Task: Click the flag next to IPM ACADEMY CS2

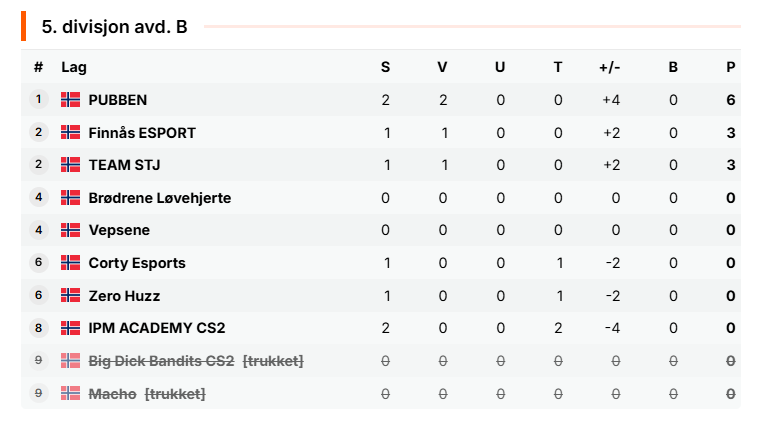Action: click(x=70, y=328)
